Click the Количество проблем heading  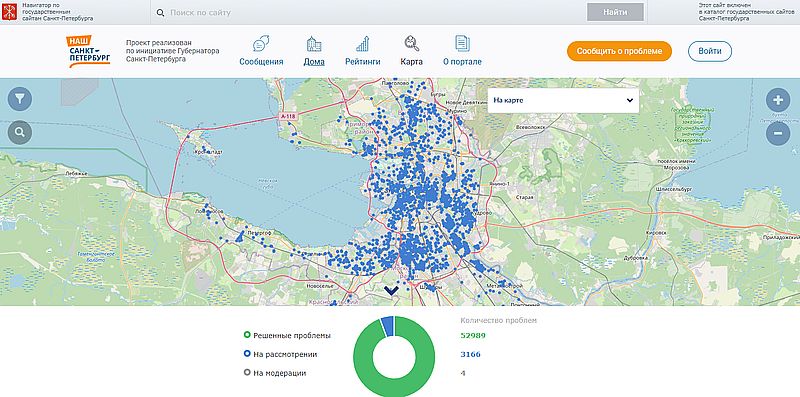[x=498, y=320]
